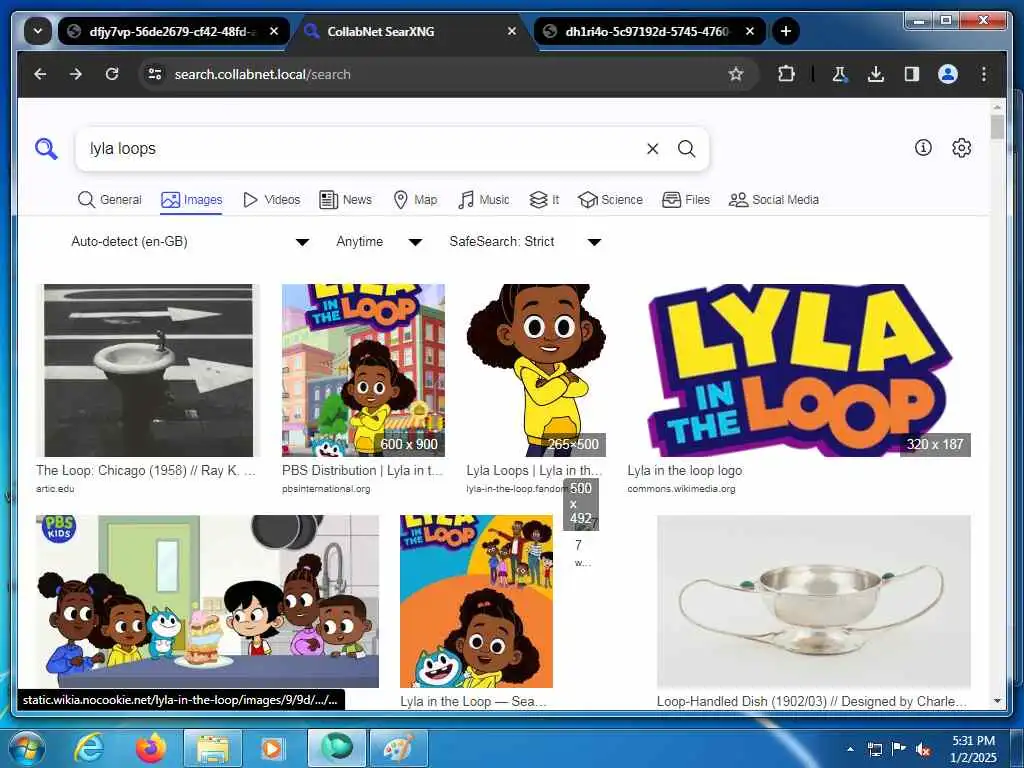Open the profile avatar icon
Screen dimensions: 1024x768
click(948, 74)
